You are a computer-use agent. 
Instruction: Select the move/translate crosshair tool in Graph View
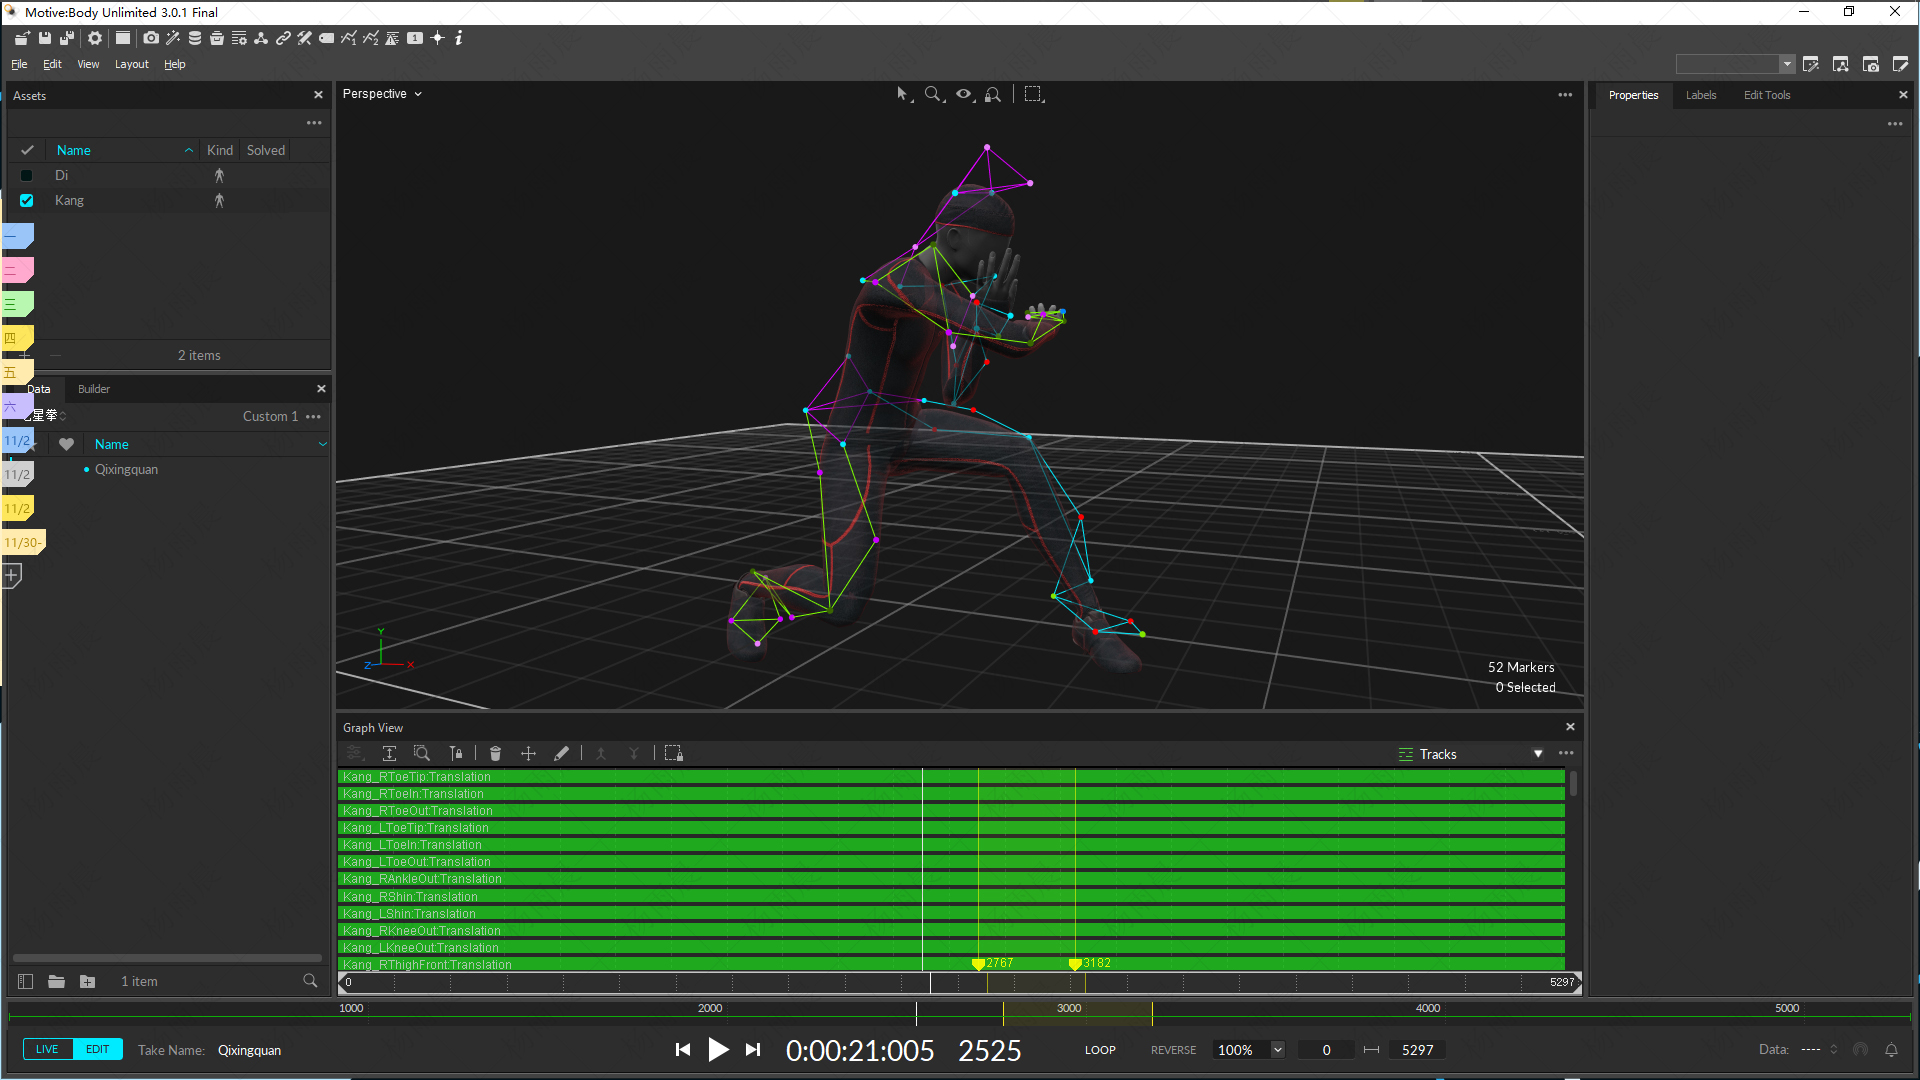click(x=528, y=754)
